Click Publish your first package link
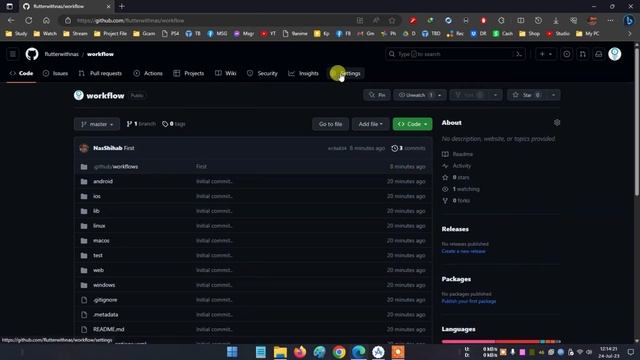 click(469, 301)
